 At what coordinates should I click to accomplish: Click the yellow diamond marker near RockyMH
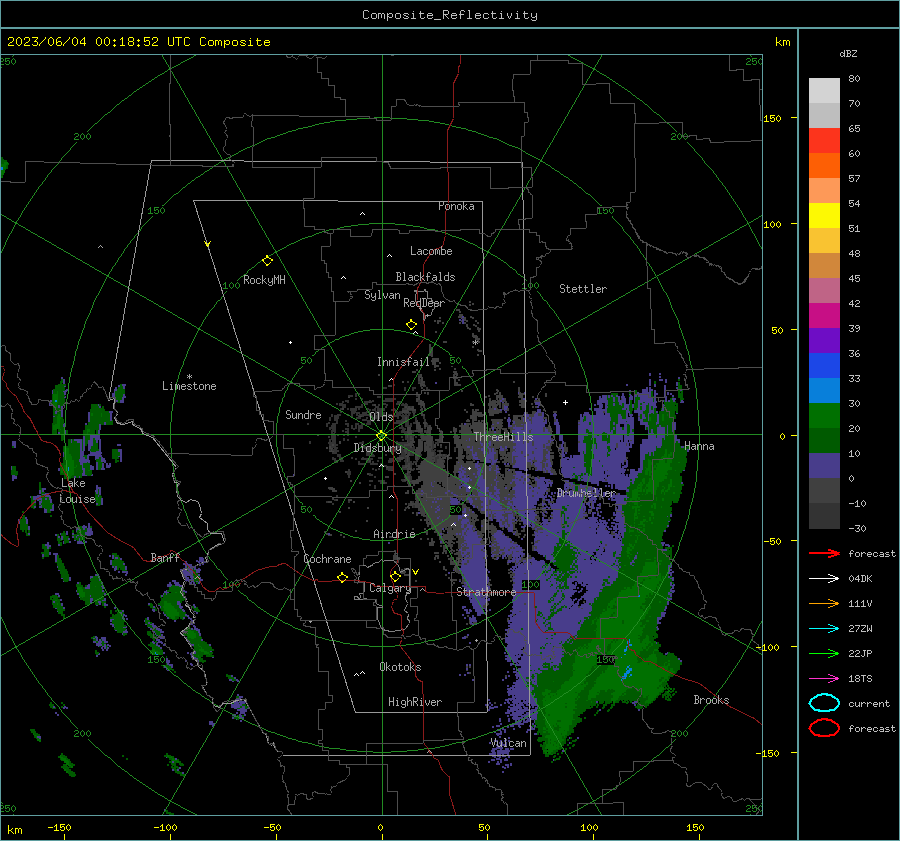click(267, 261)
